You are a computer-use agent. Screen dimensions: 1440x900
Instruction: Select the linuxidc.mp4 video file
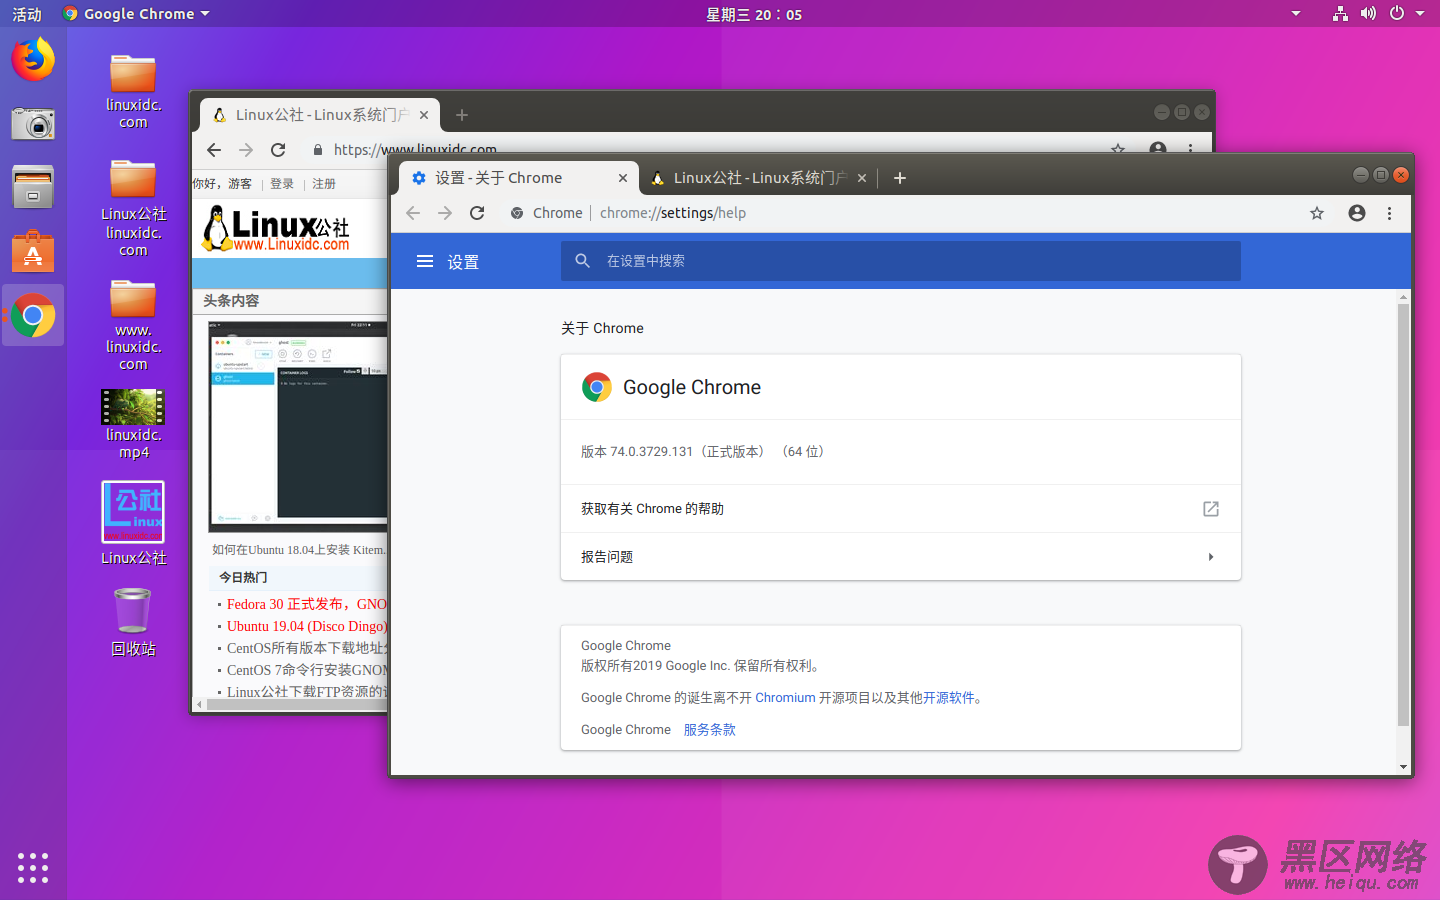[133, 424]
